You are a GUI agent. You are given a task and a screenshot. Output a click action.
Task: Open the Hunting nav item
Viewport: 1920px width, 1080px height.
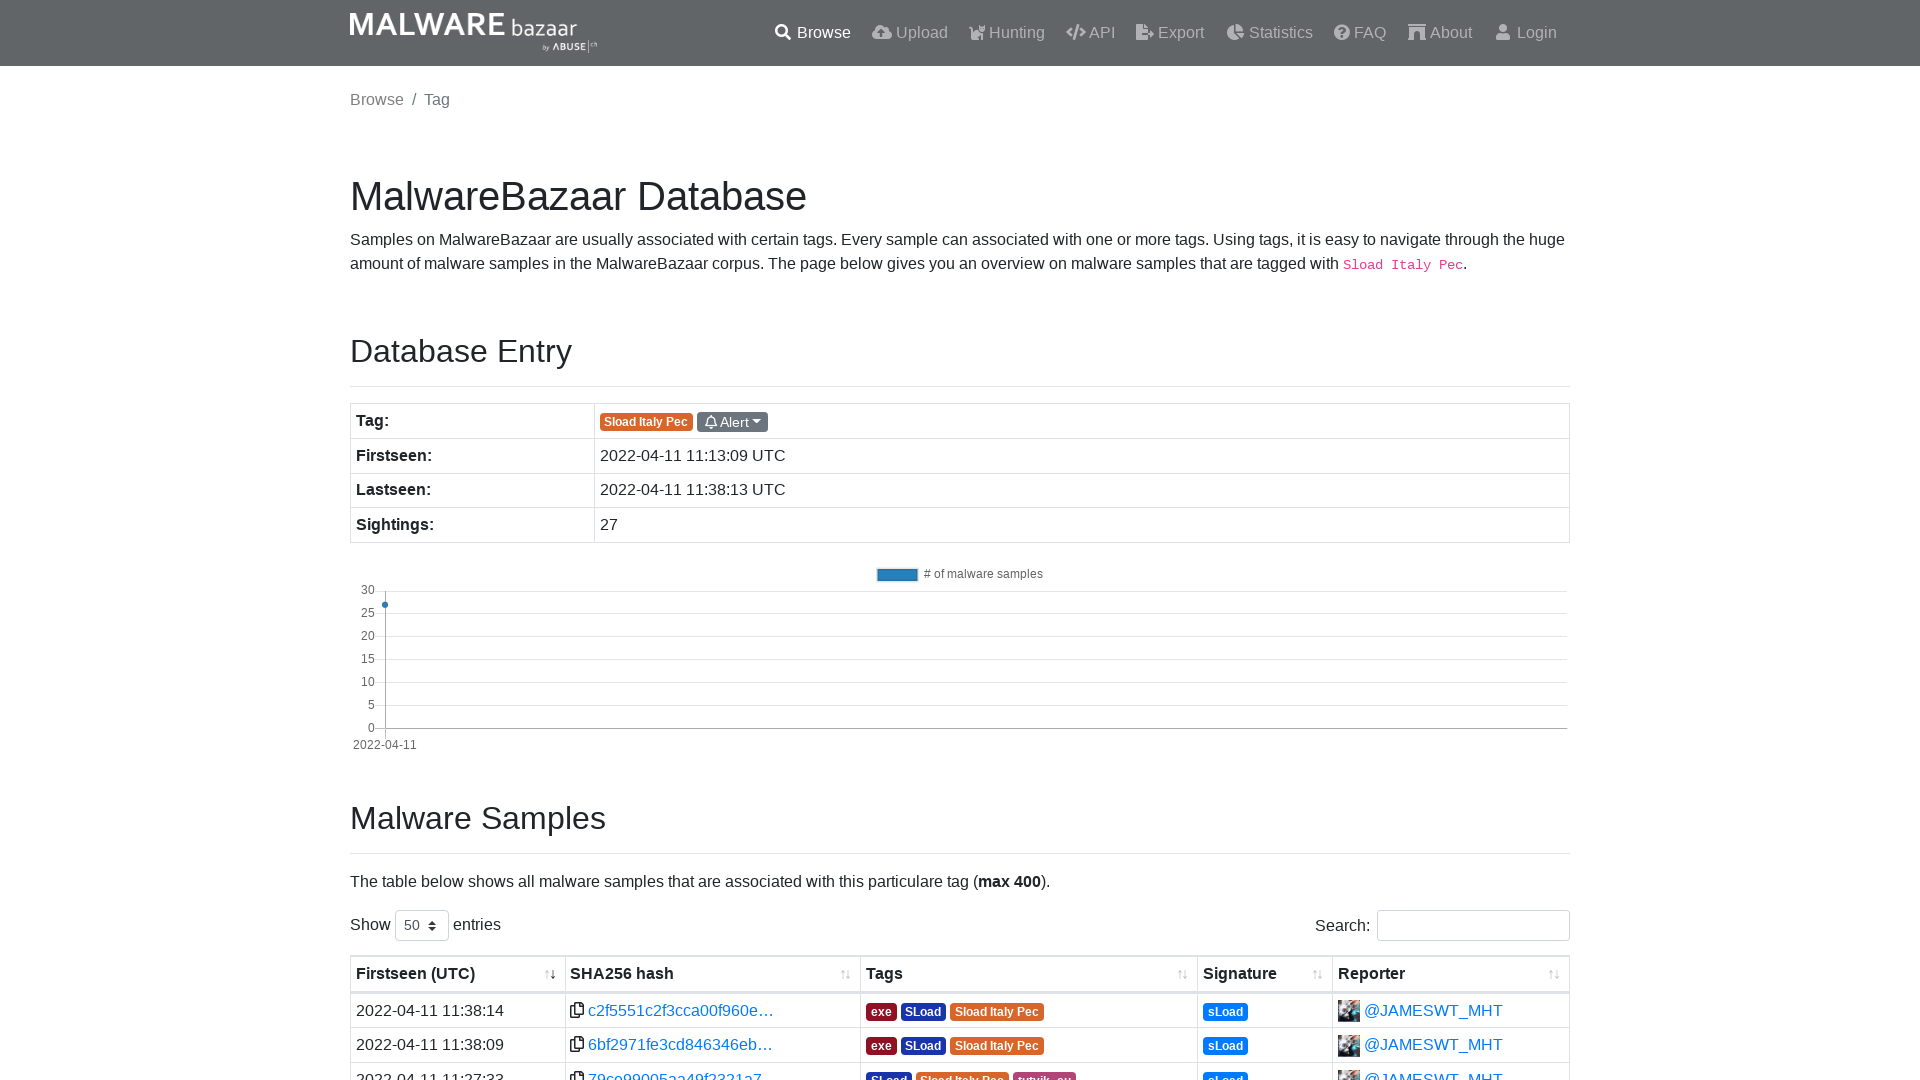(1006, 33)
